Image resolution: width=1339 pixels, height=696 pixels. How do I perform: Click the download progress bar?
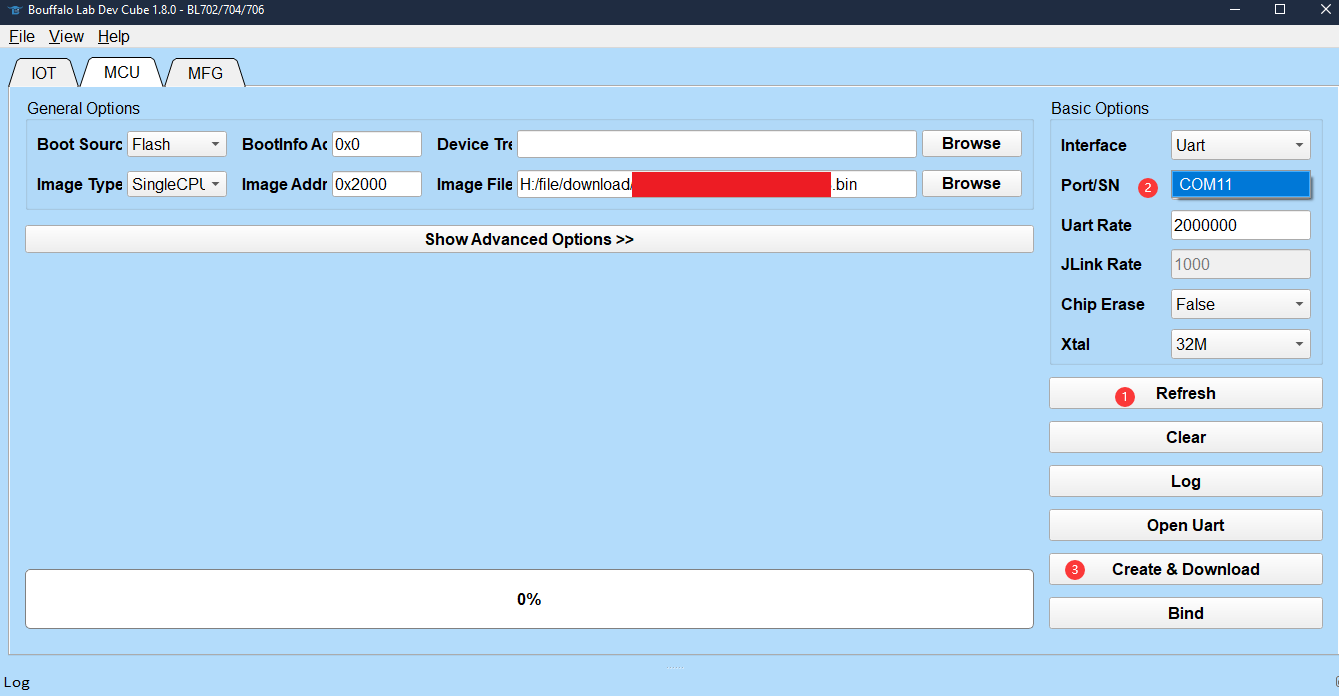pyautogui.click(x=529, y=599)
